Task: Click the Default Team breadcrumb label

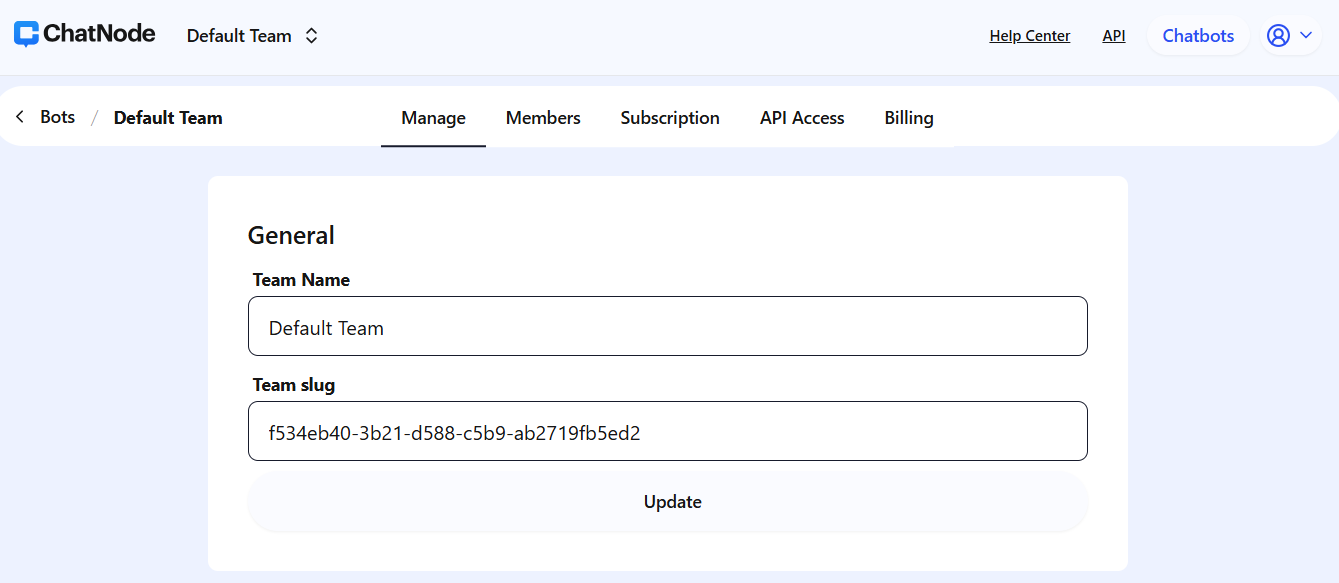Action: [168, 118]
